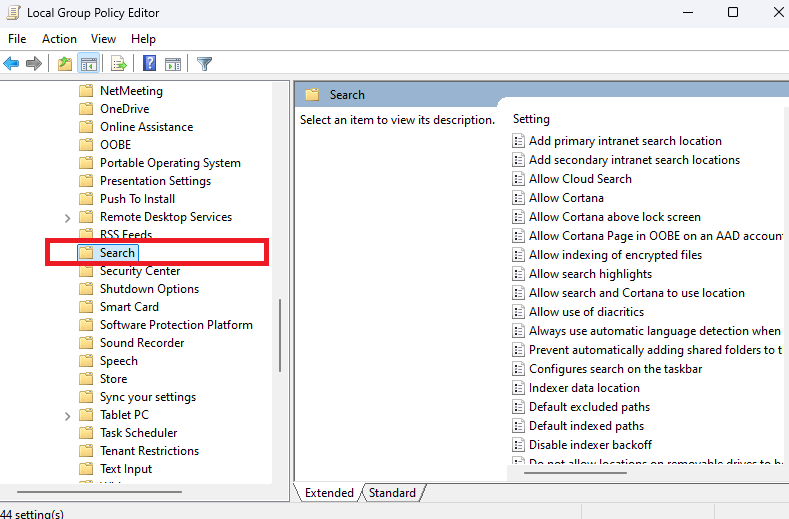Go up one level with folder icon

(x=65, y=64)
